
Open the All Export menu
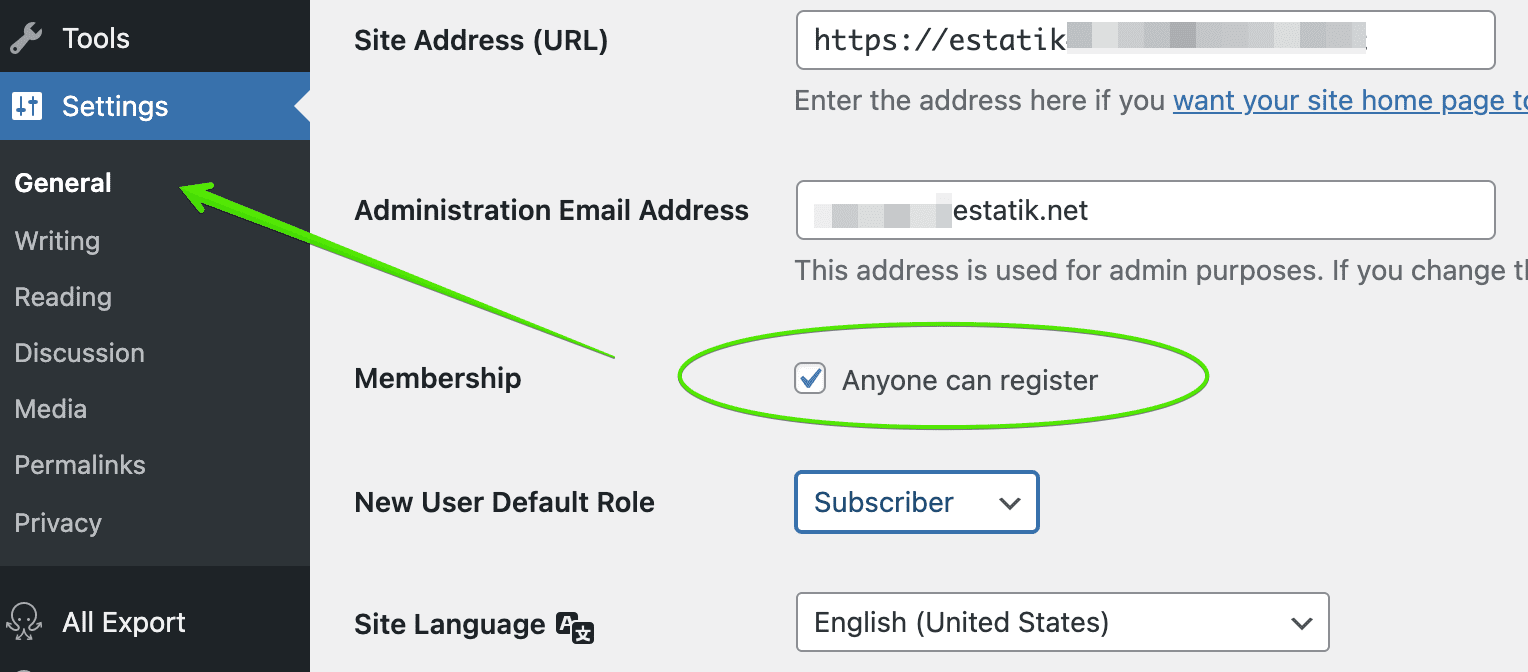click(x=123, y=622)
